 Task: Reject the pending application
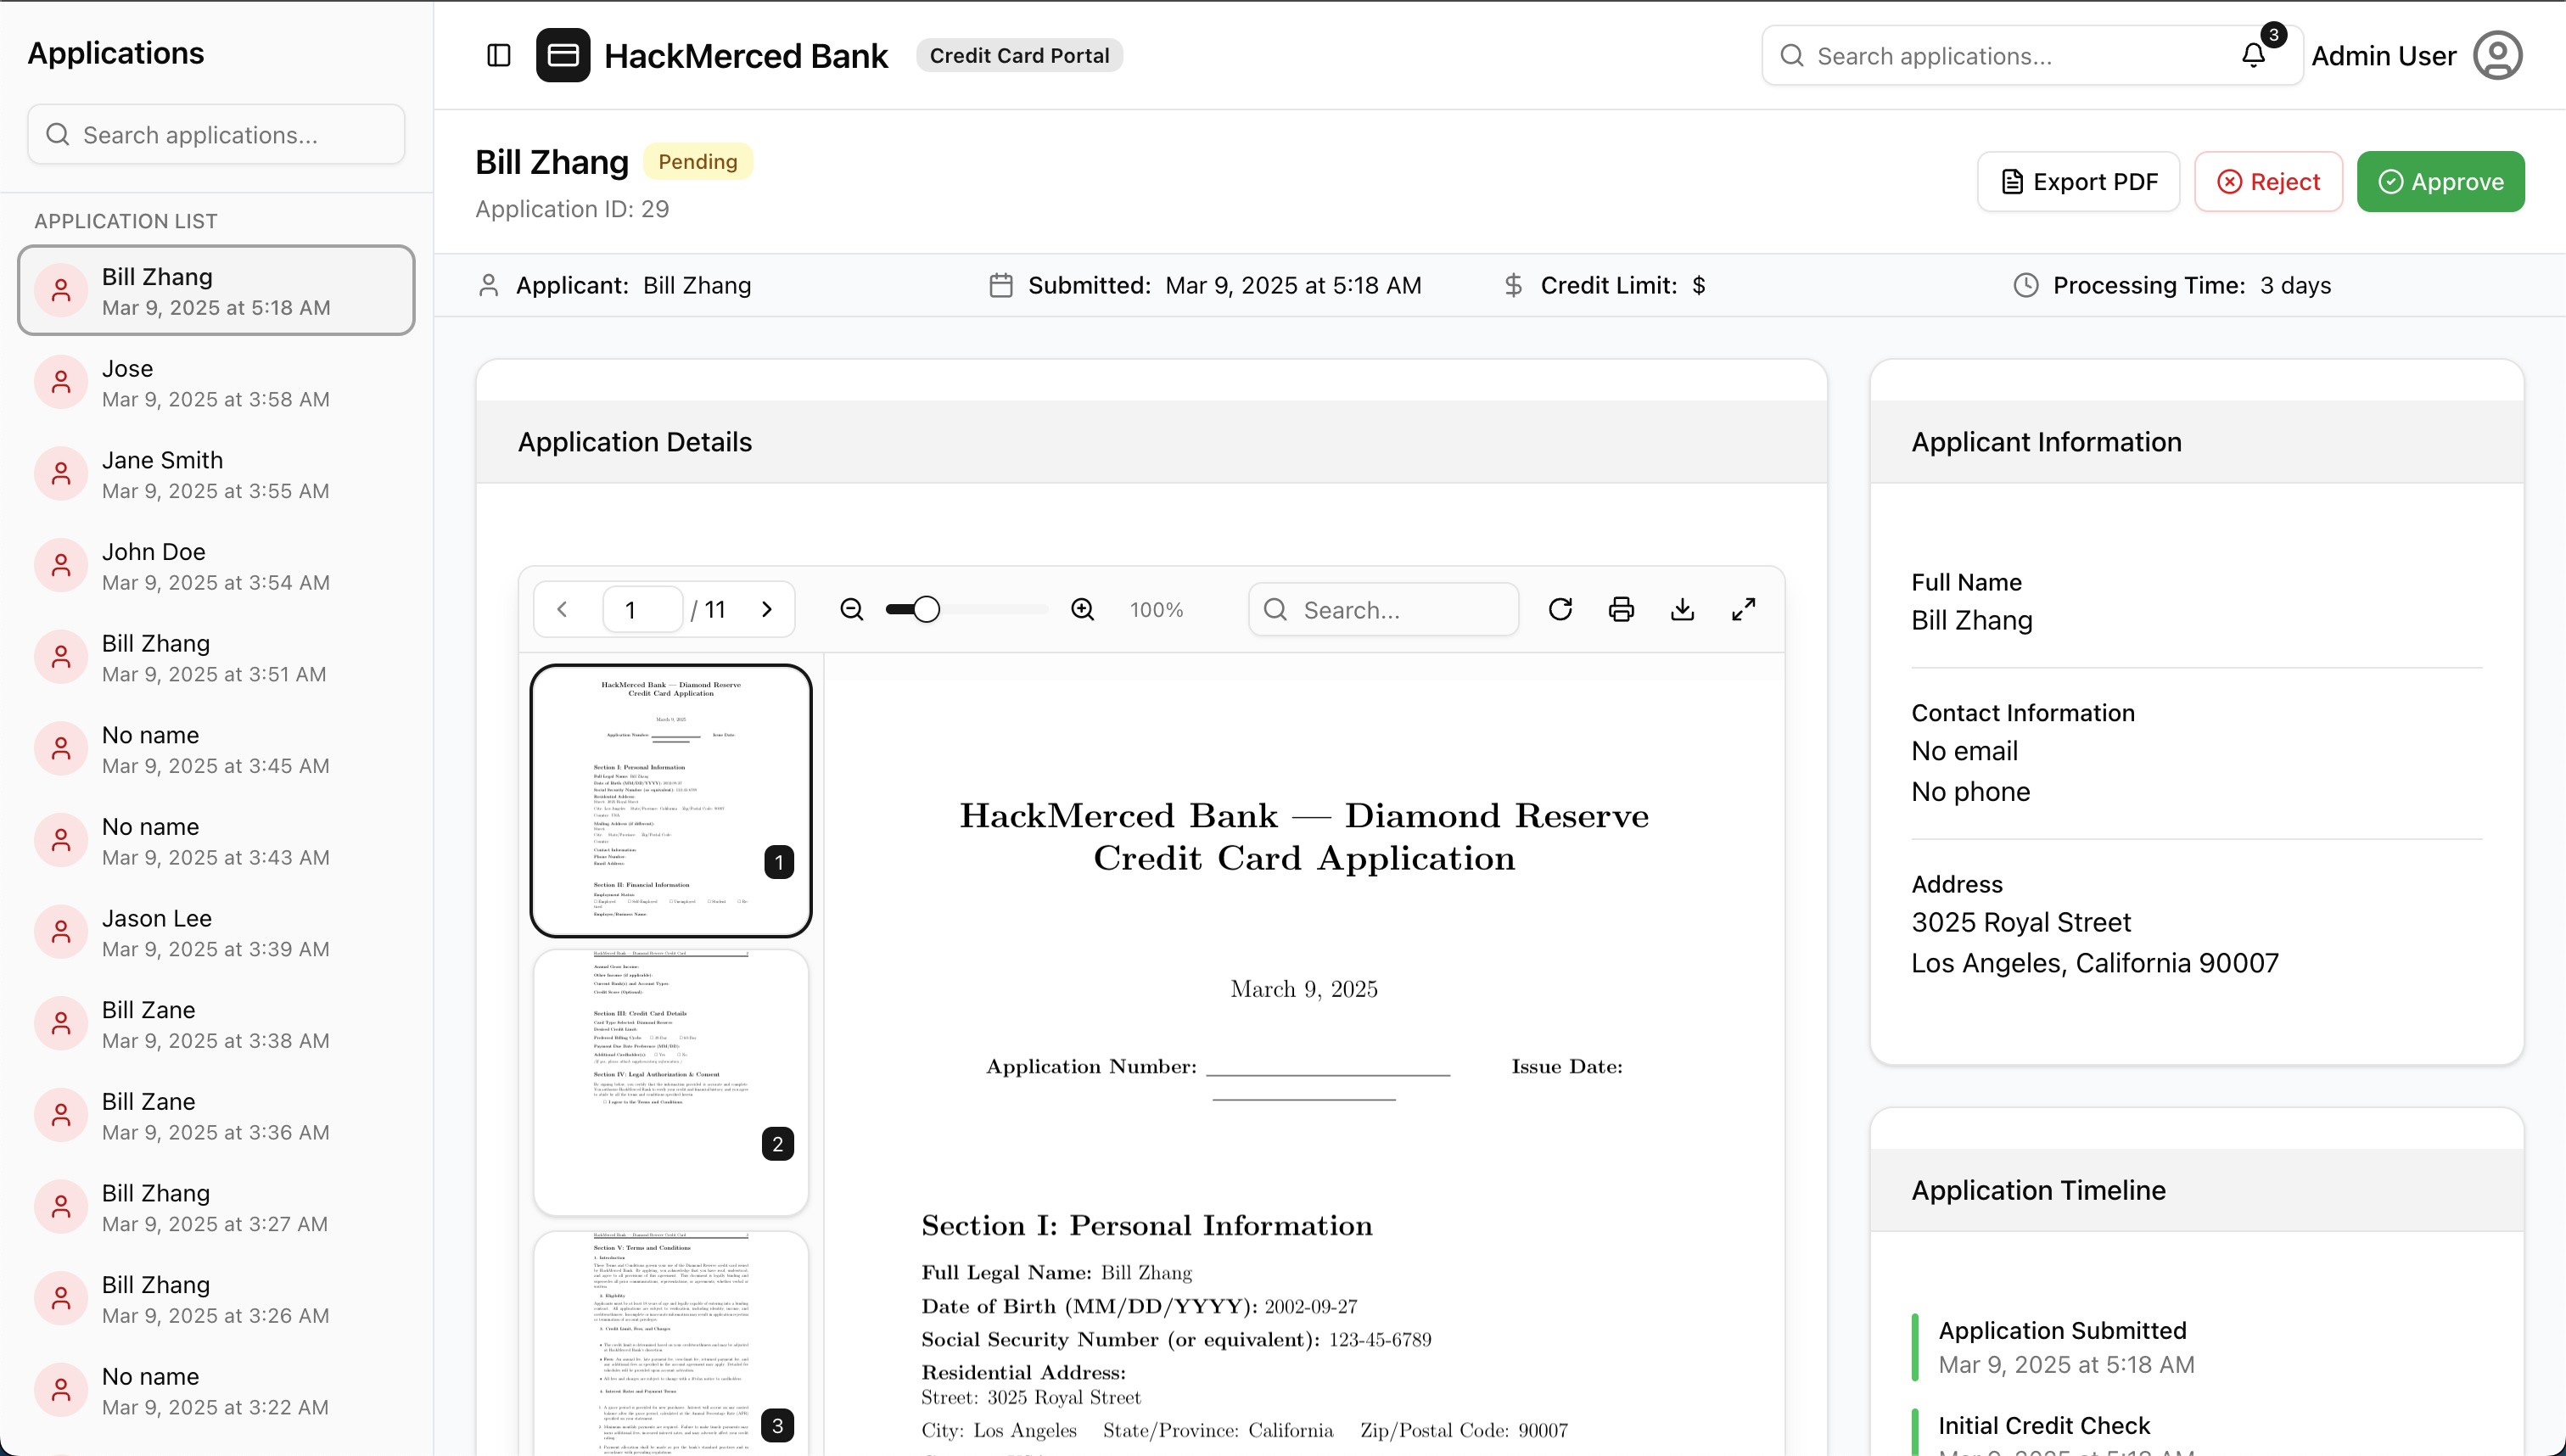click(x=2268, y=182)
